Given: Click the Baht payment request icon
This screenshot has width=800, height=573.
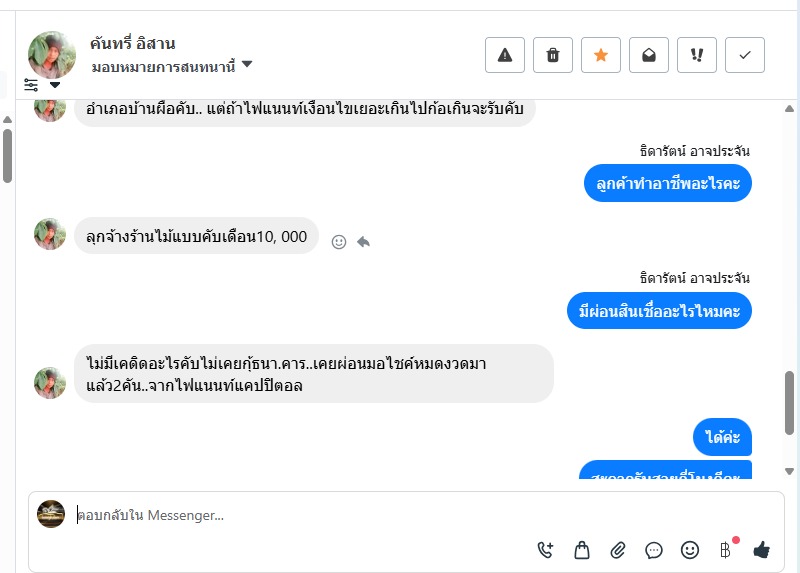Looking at the screenshot, I should click(726, 549).
